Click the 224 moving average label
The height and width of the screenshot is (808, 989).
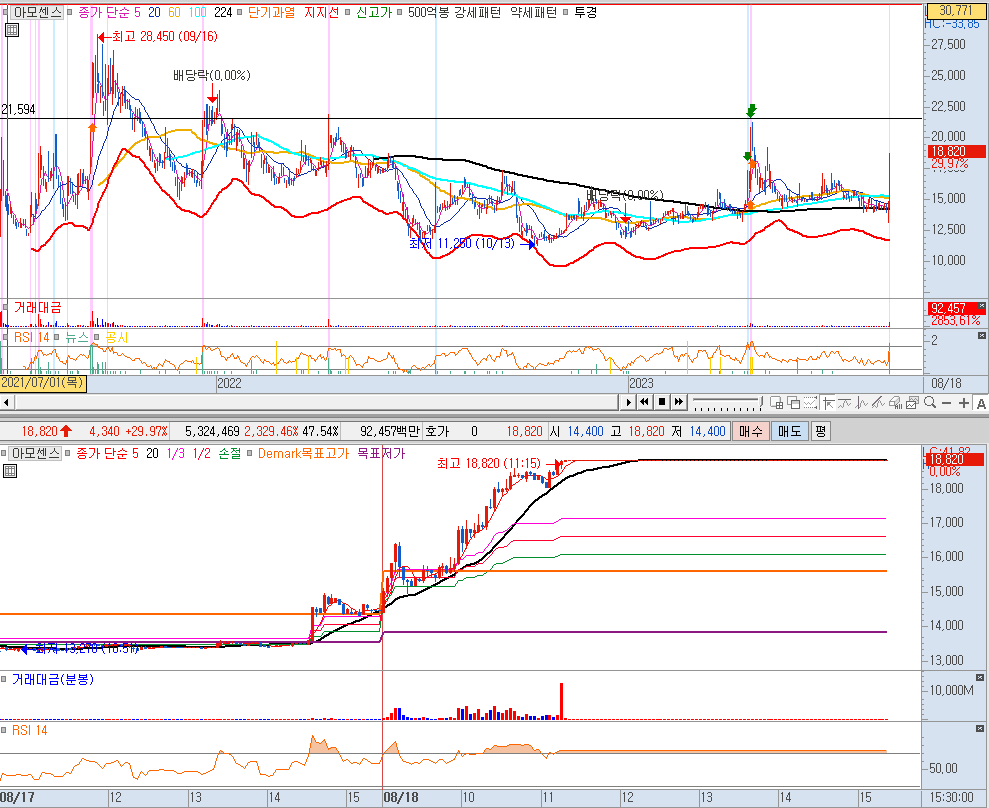click(223, 12)
